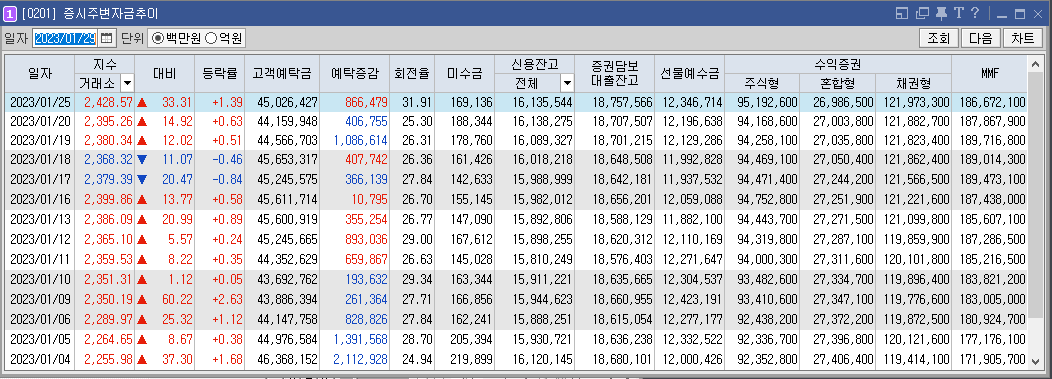Select the 2023/01/16 date cell
1052x379 pixels.
pyautogui.click(x=40, y=199)
